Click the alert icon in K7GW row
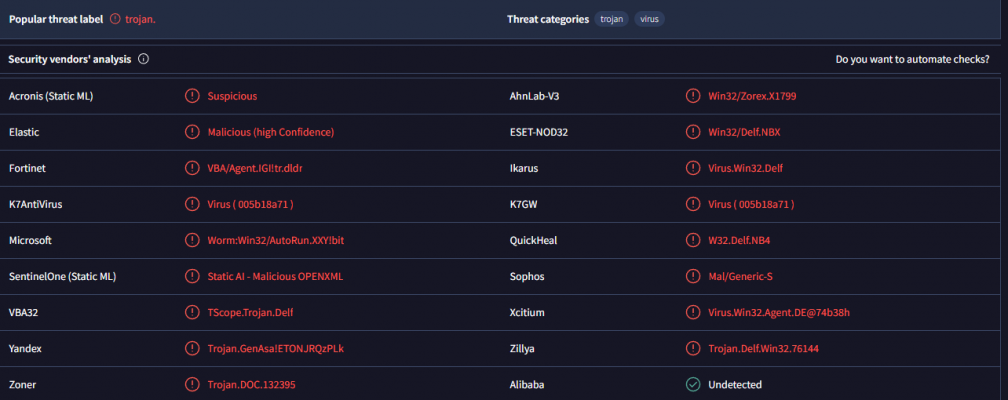 pos(692,204)
